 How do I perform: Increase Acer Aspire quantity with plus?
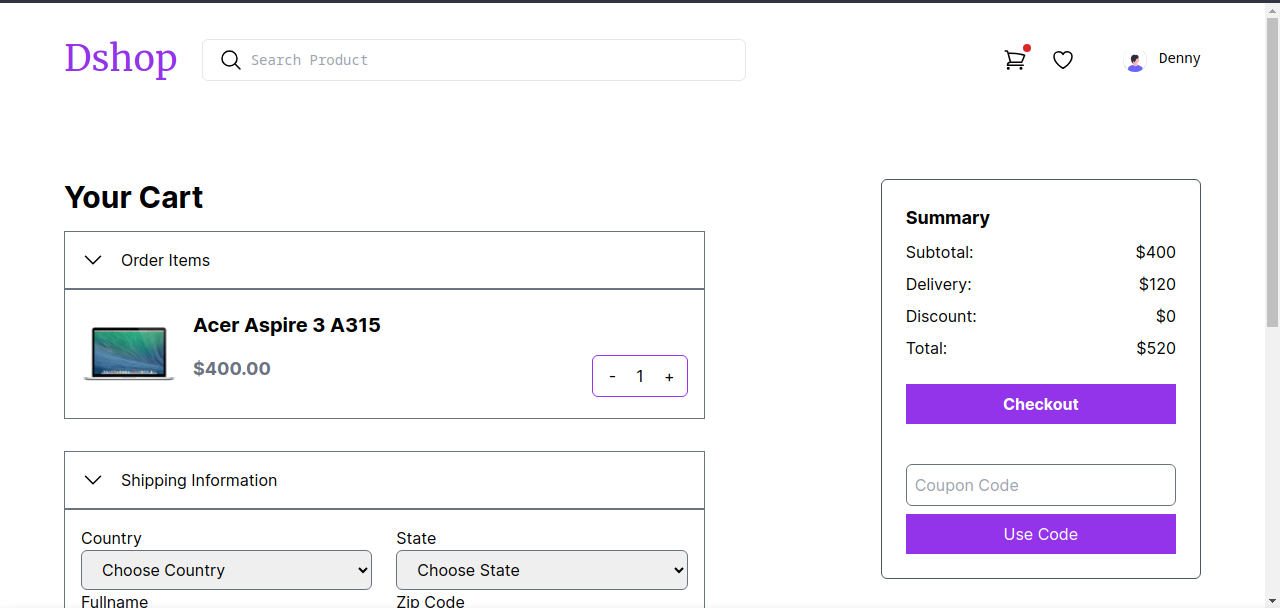pos(669,377)
